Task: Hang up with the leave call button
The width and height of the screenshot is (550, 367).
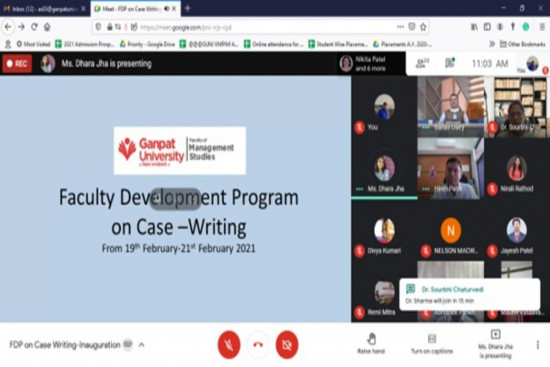Action: 258,345
